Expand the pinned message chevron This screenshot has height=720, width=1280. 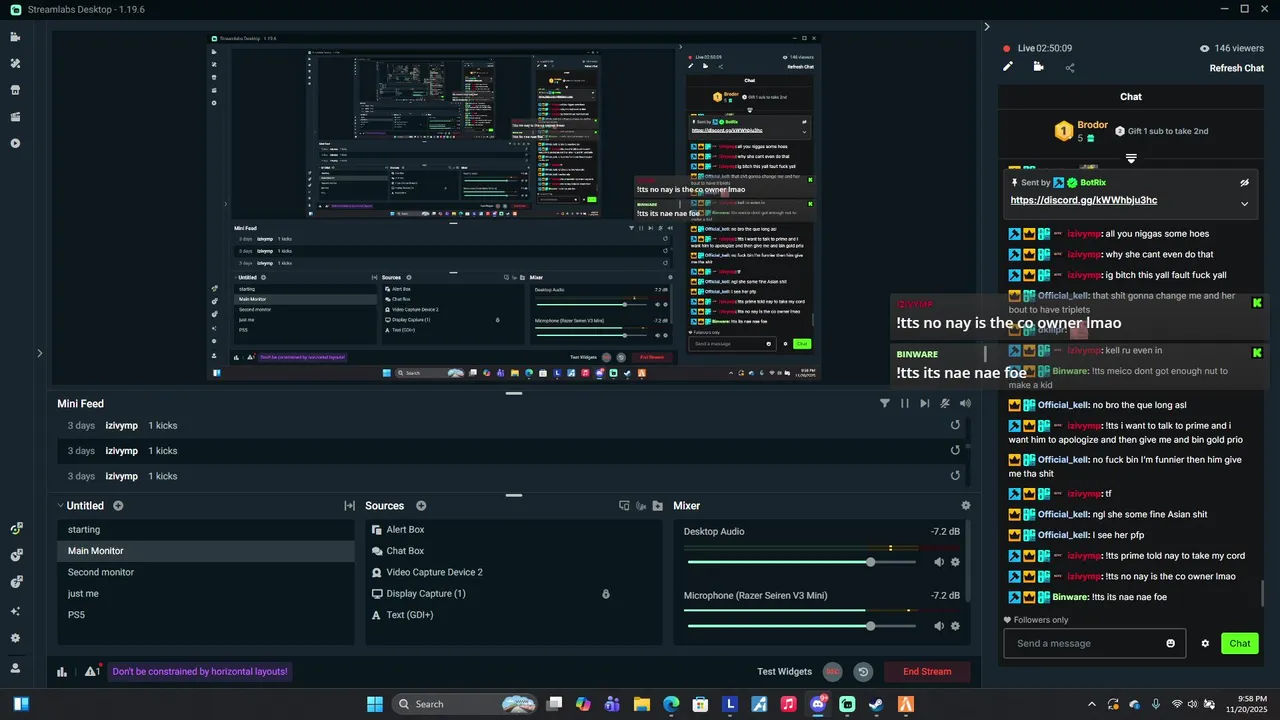pos(1245,204)
